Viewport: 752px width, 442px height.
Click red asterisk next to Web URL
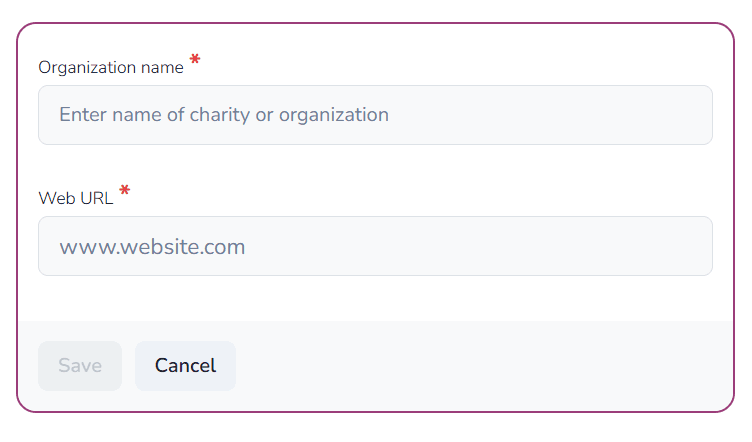(125, 191)
